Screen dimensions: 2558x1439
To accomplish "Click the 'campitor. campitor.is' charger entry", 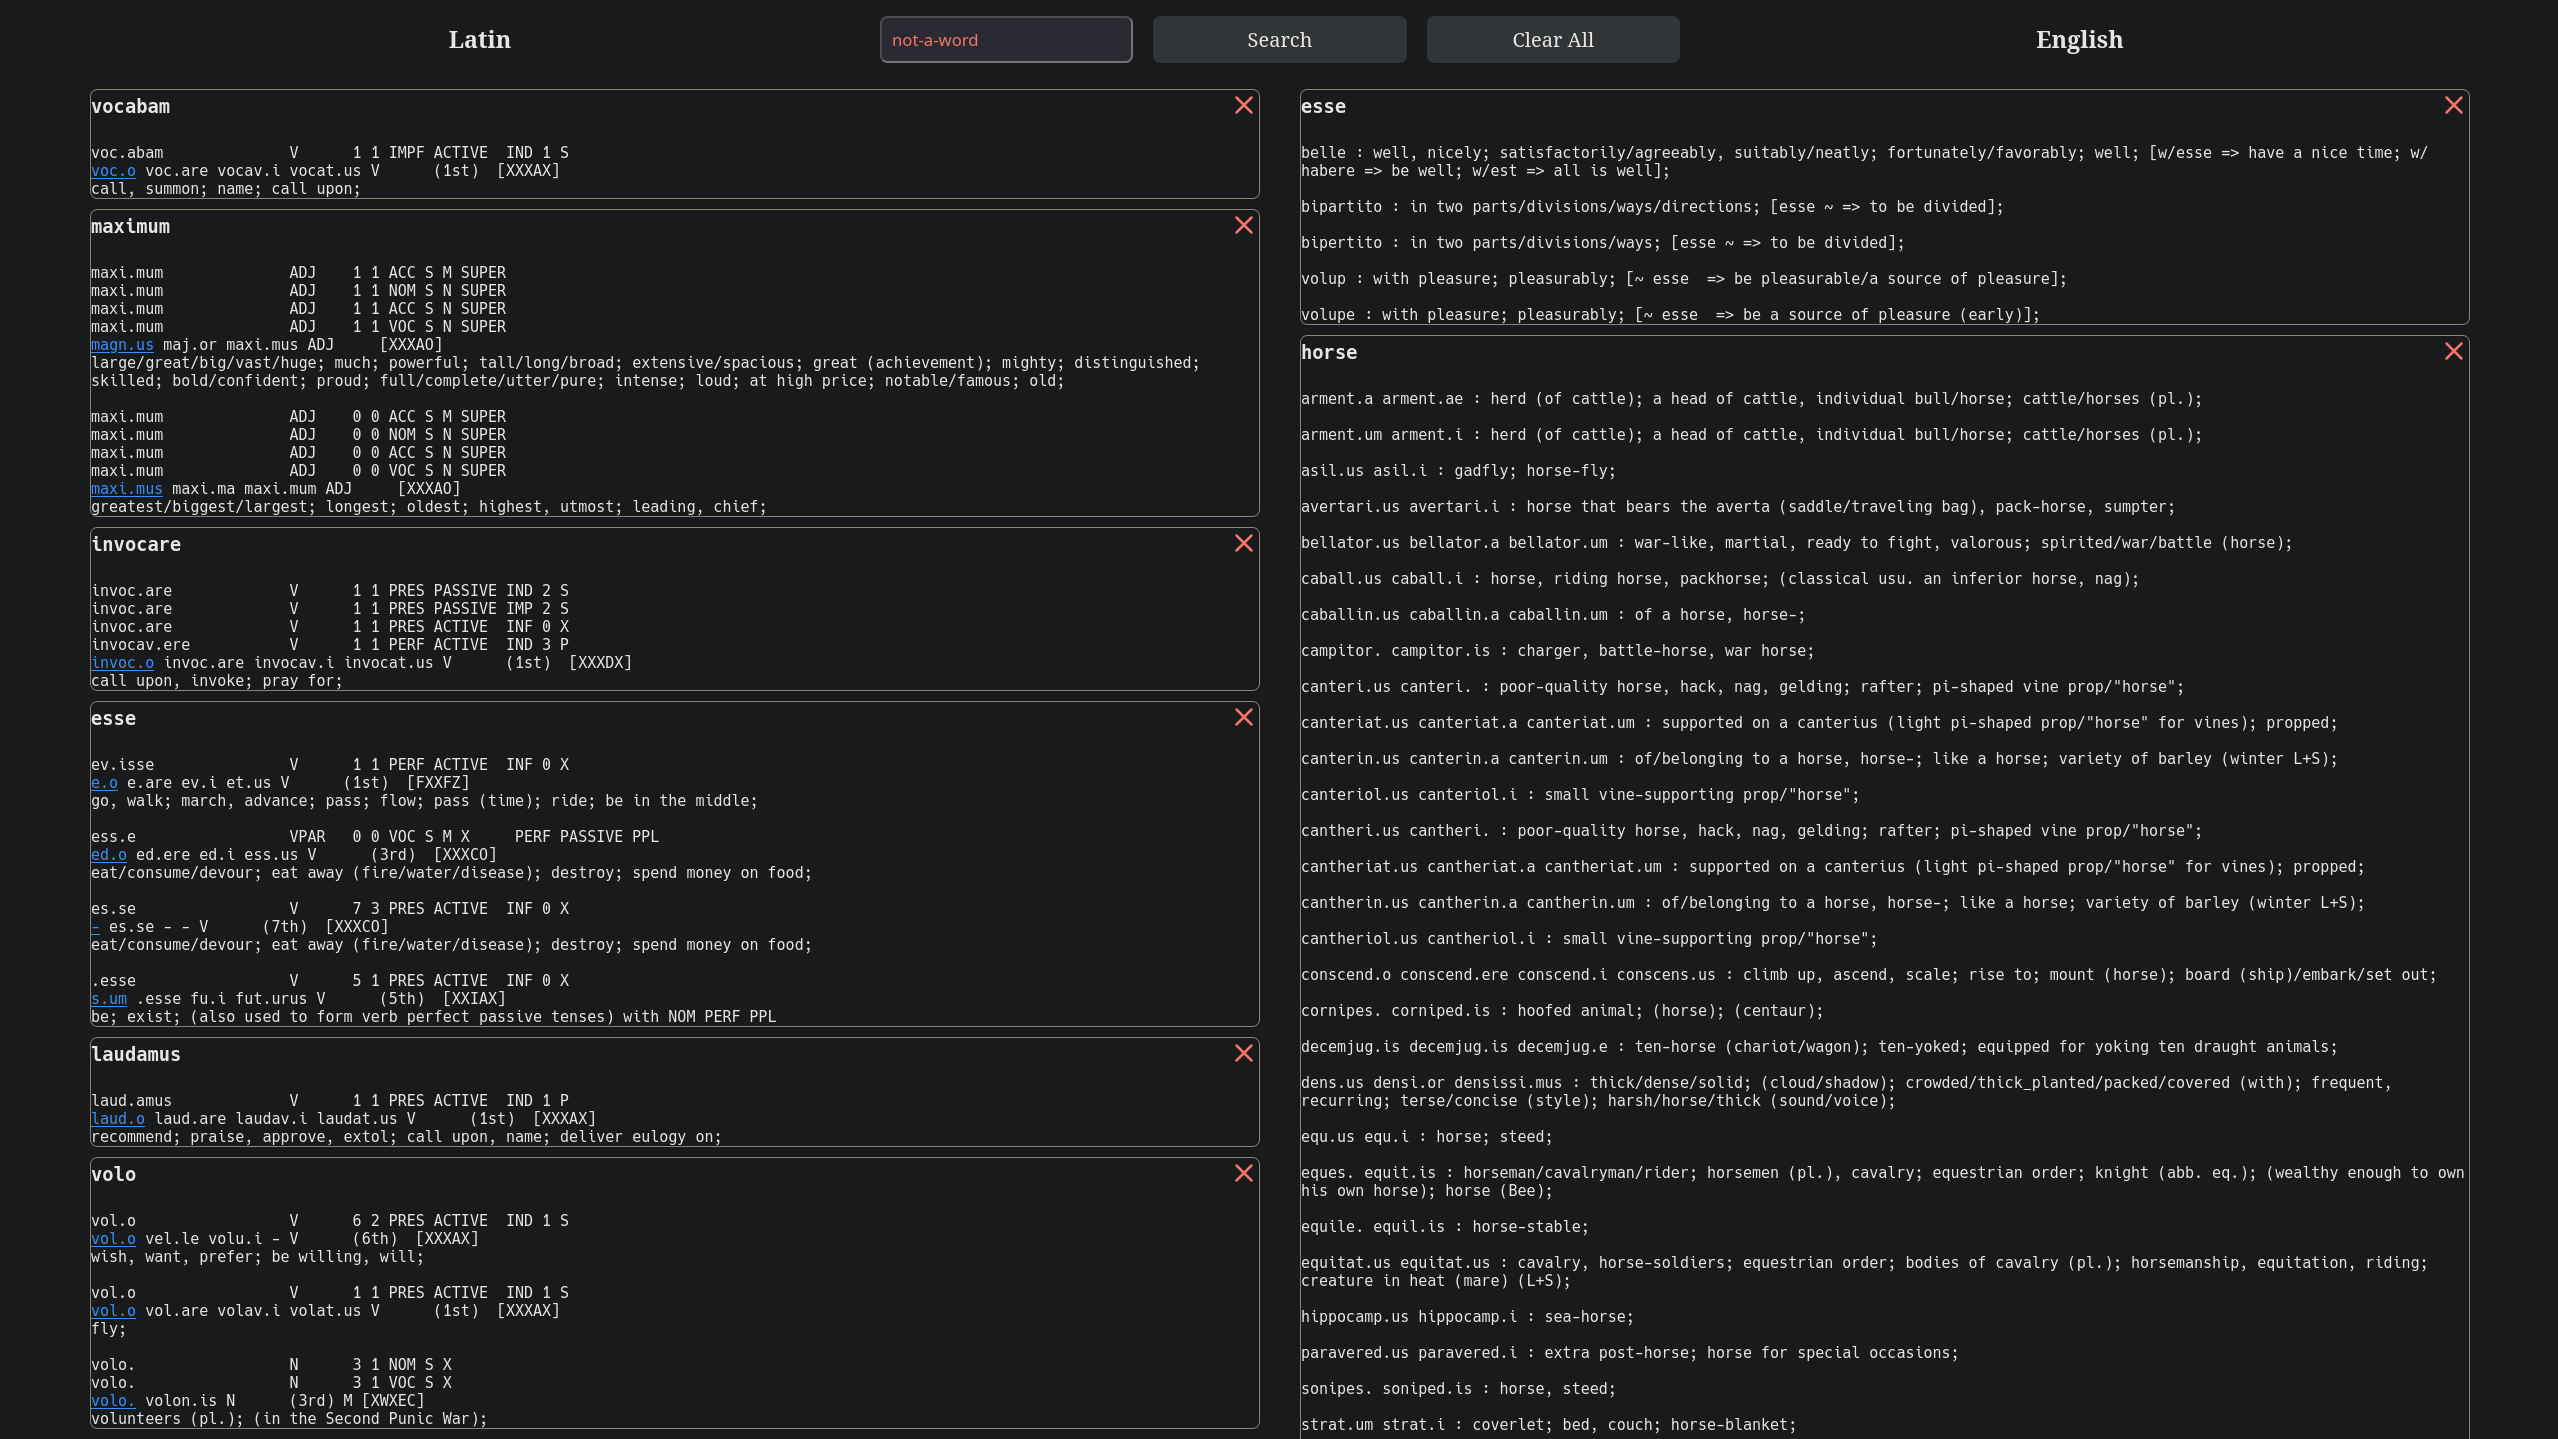I will click(x=1557, y=651).
